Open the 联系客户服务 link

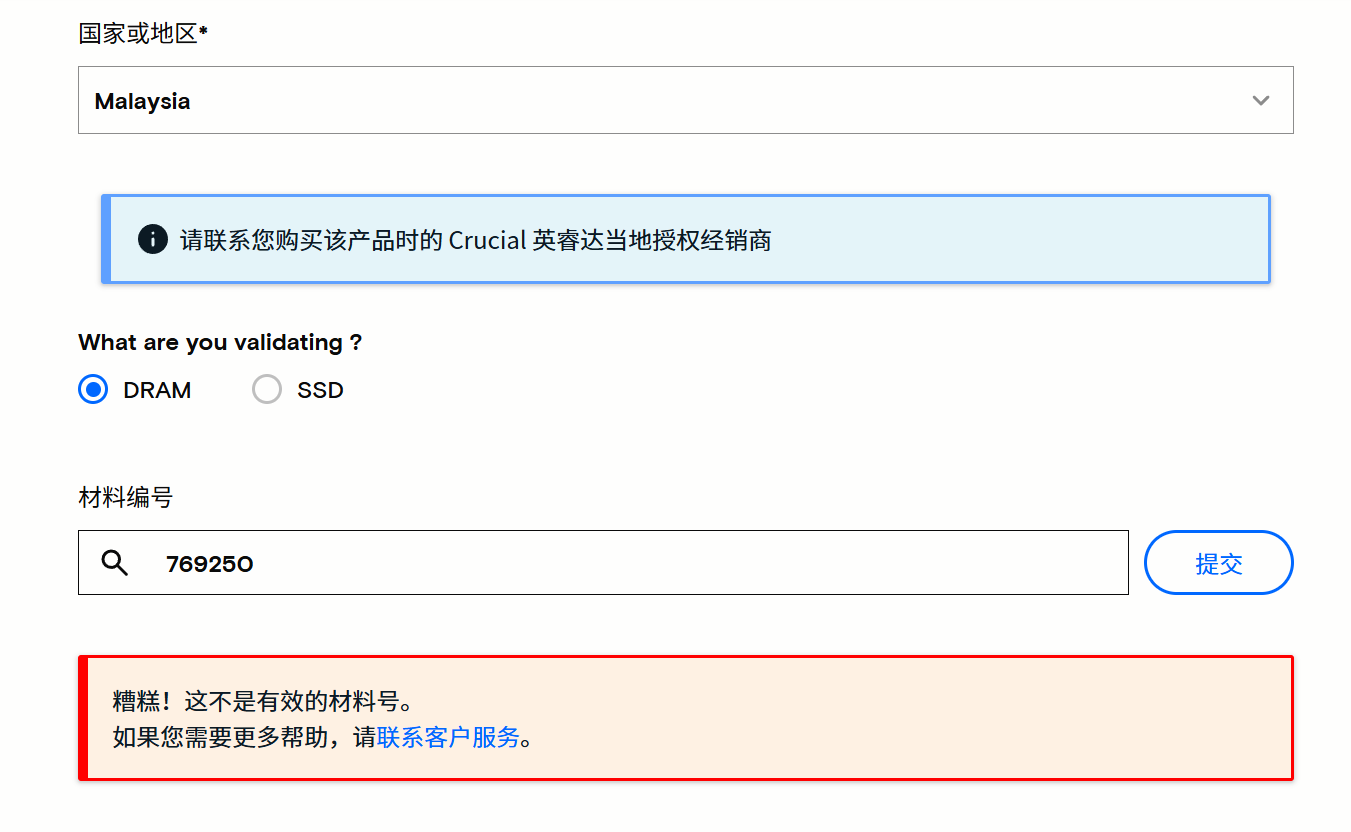point(449,738)
